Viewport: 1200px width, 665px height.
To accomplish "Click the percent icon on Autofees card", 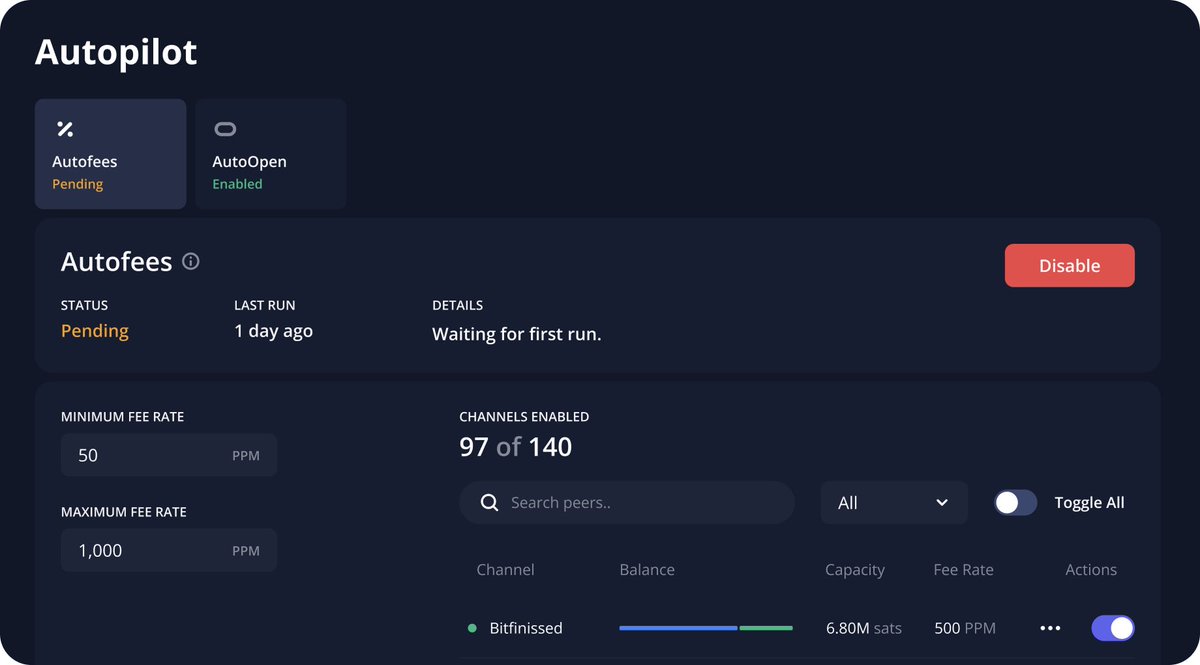I will coord(65,129).
